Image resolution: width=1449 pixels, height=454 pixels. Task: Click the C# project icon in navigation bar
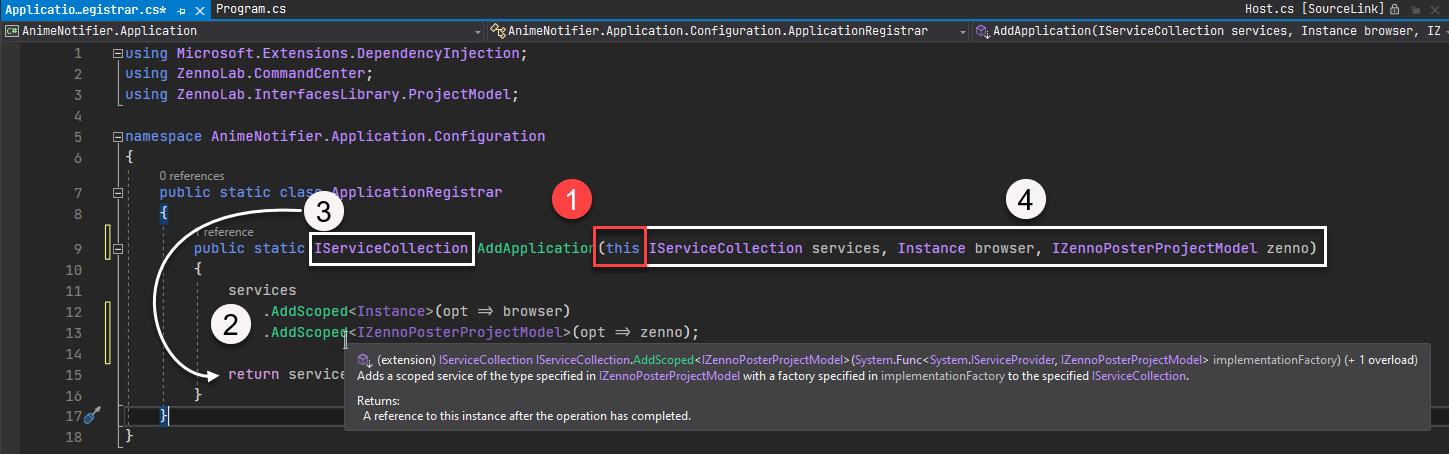pyautogui.click(x=14, y=31)
